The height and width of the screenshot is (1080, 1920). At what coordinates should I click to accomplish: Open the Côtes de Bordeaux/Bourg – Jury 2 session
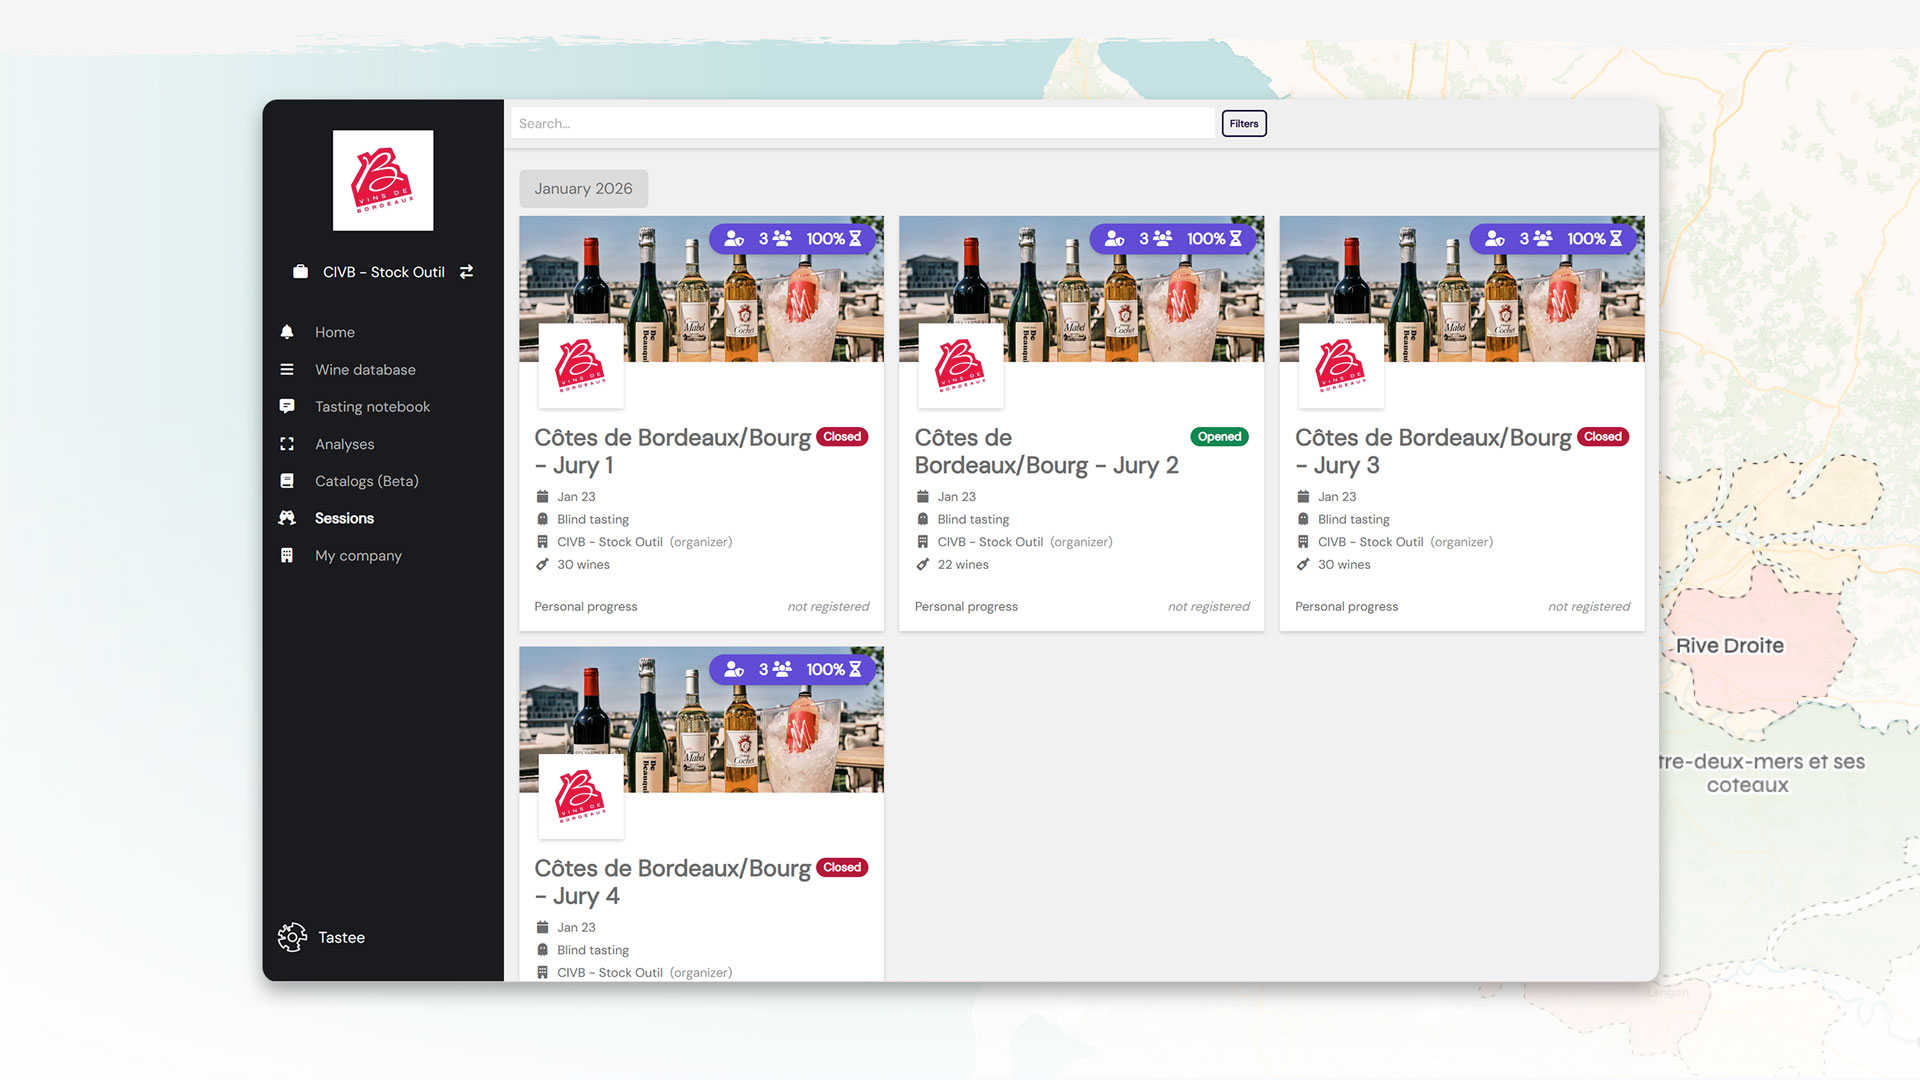point(1046,450)
